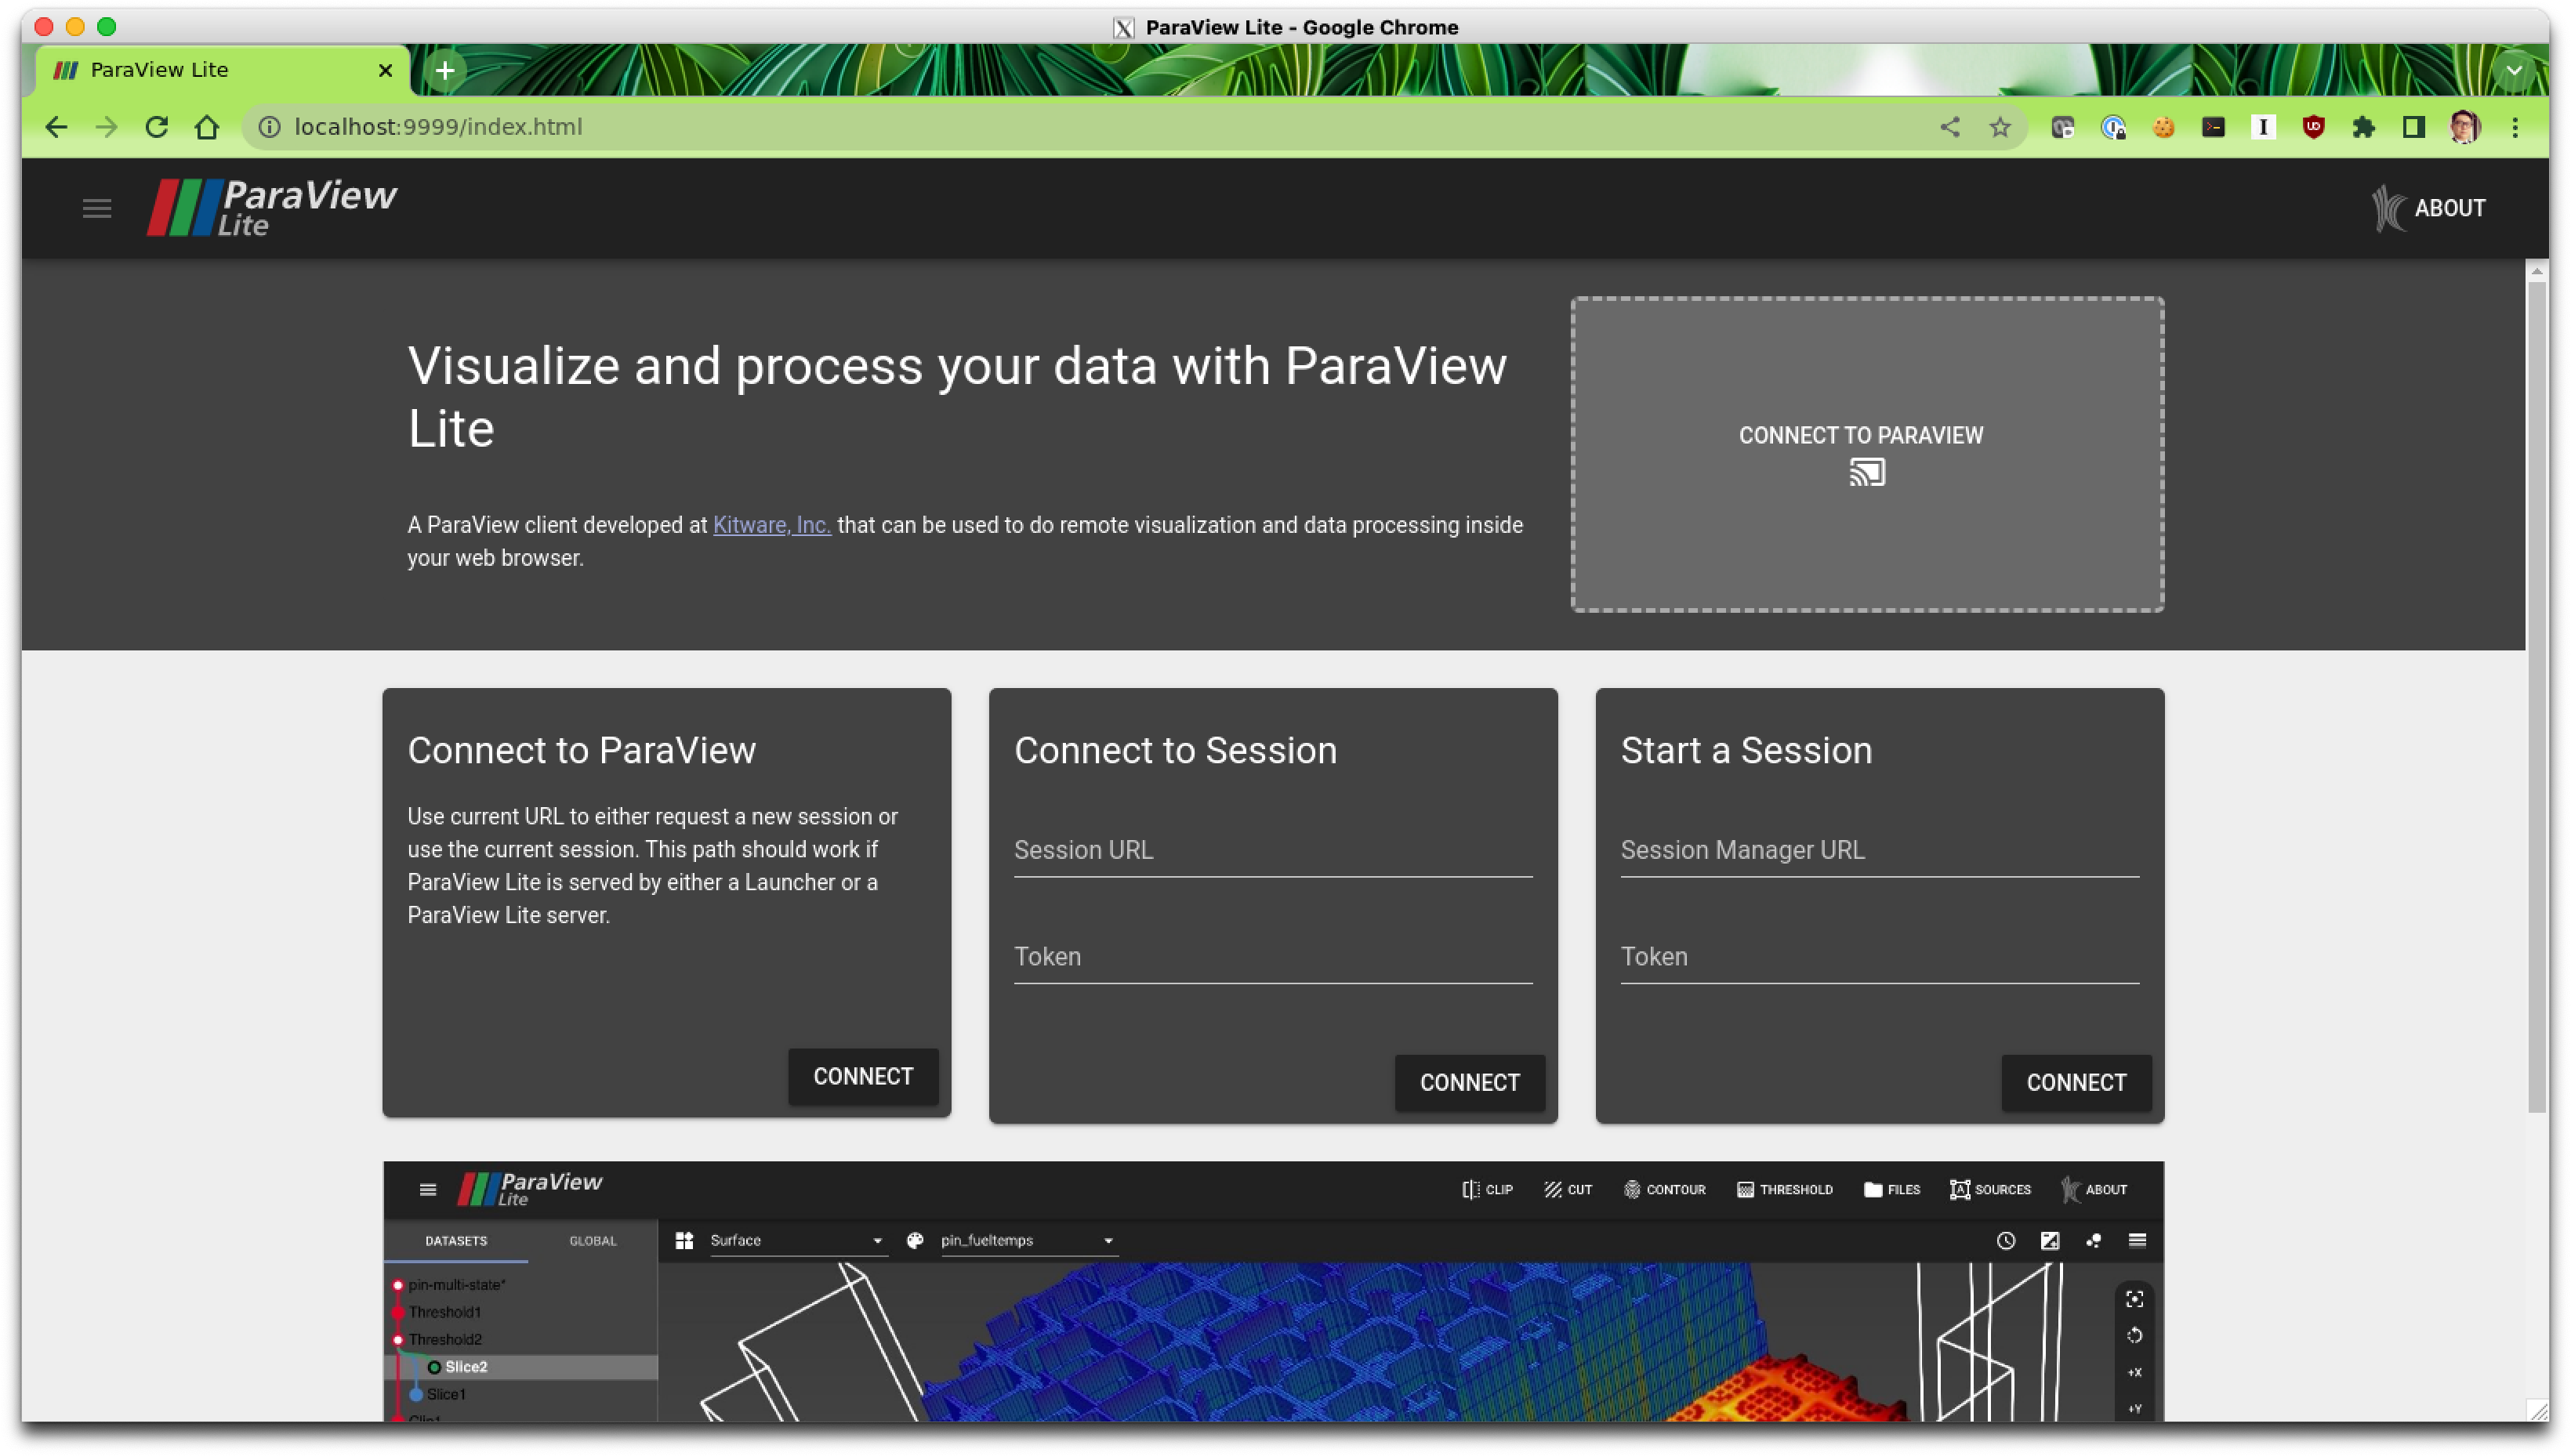Click the cast icon under Connect to ParaView

pyautogui.click(x=1866, y=472)
